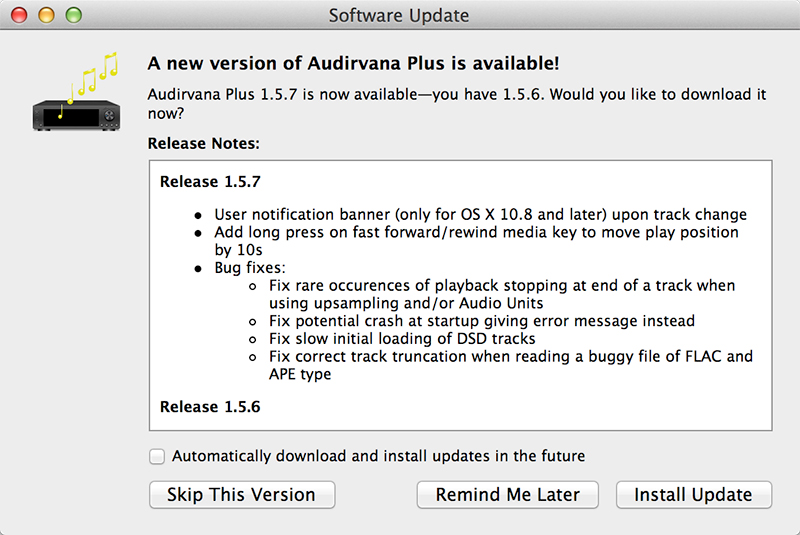The width and height of the screenshot is (800, 535).
Task: Close the Software Update window
Action: (19, 15)
